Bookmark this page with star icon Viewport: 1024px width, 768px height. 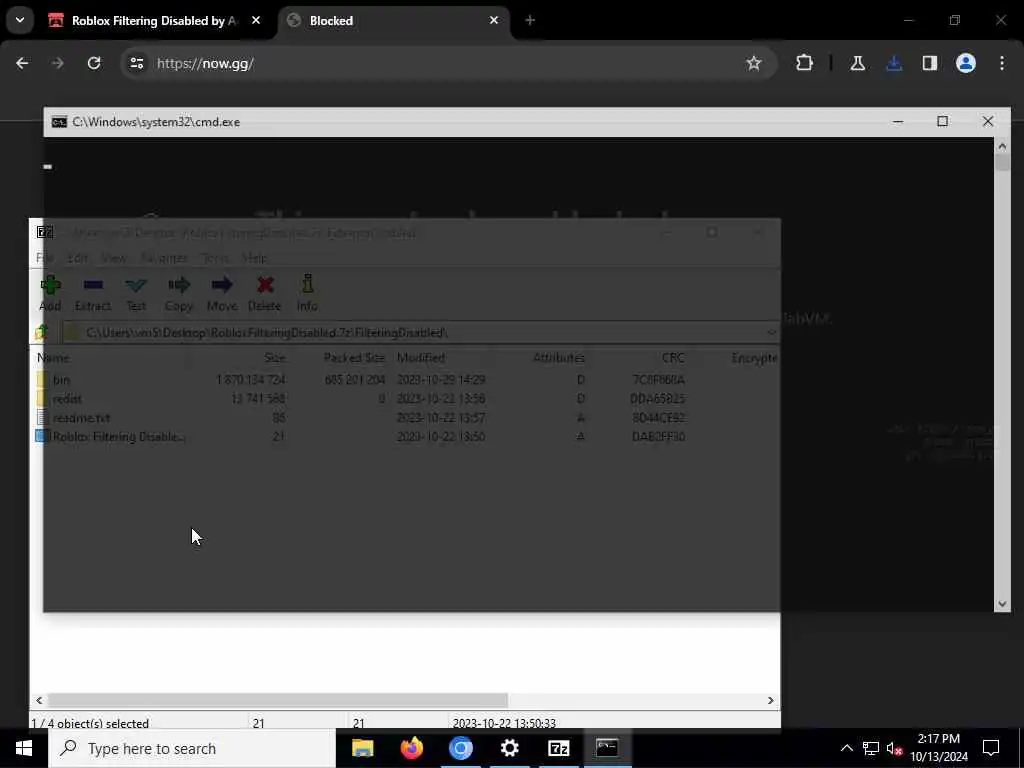754,63
